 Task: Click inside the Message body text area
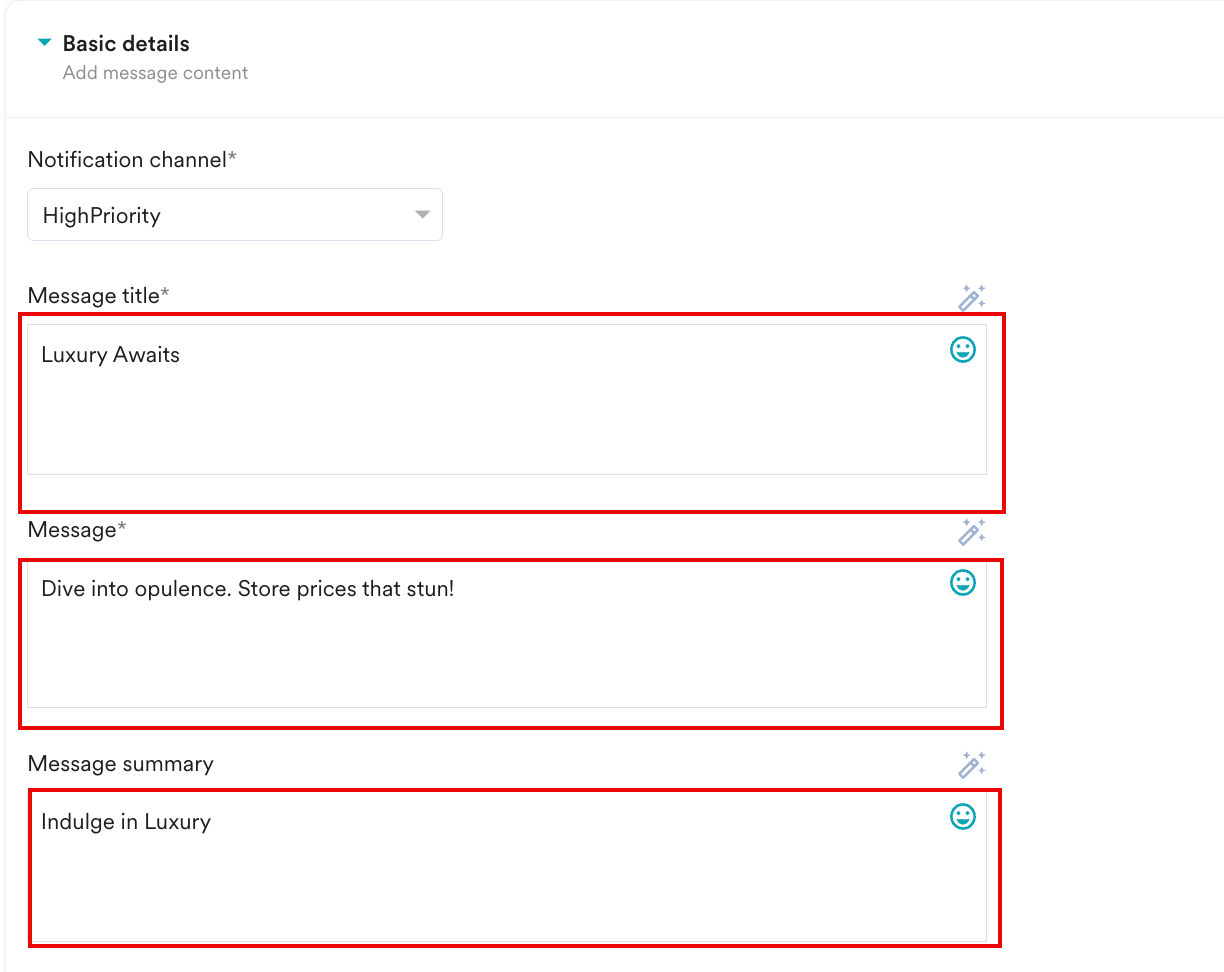[x=507, y=633]
